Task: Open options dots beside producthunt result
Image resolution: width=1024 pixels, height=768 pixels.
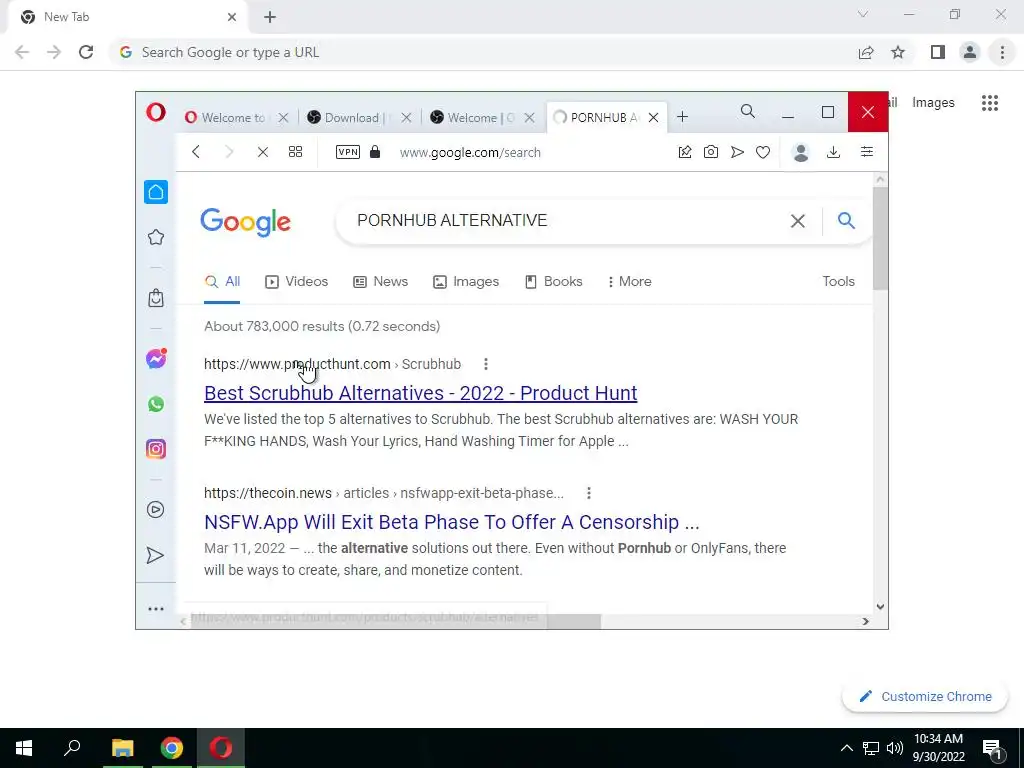Action: coord(485,364)
